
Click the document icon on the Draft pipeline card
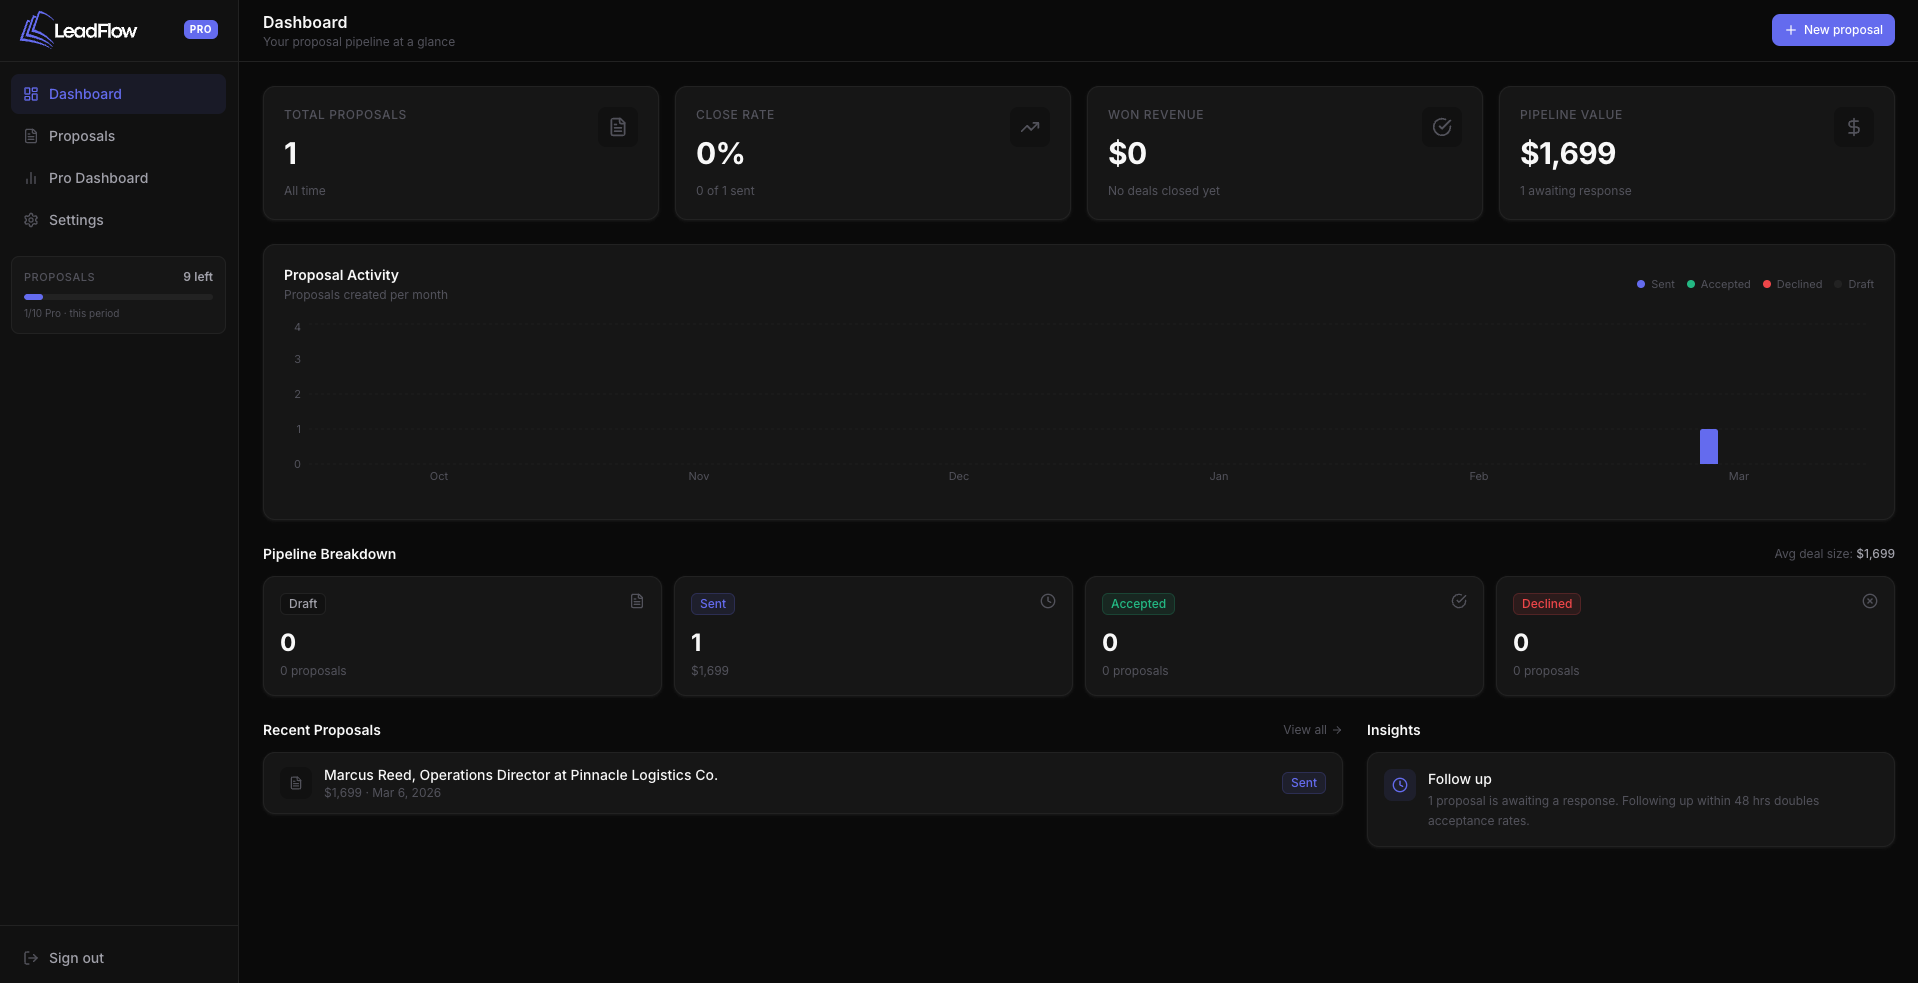click(636, 601)
